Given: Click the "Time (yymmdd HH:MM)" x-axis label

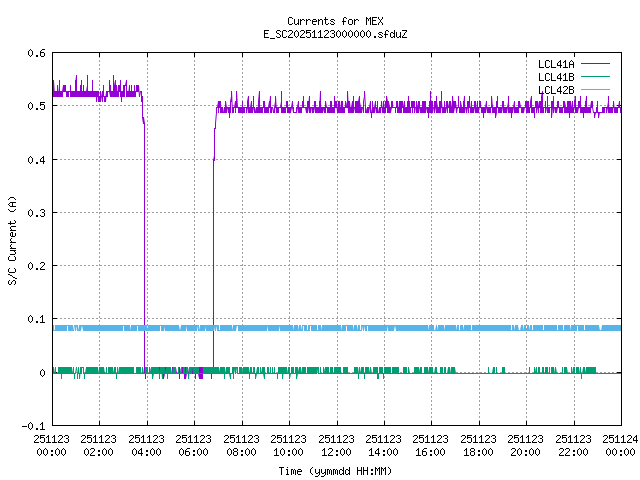Looking at the screenshot, I should (335, 469).
